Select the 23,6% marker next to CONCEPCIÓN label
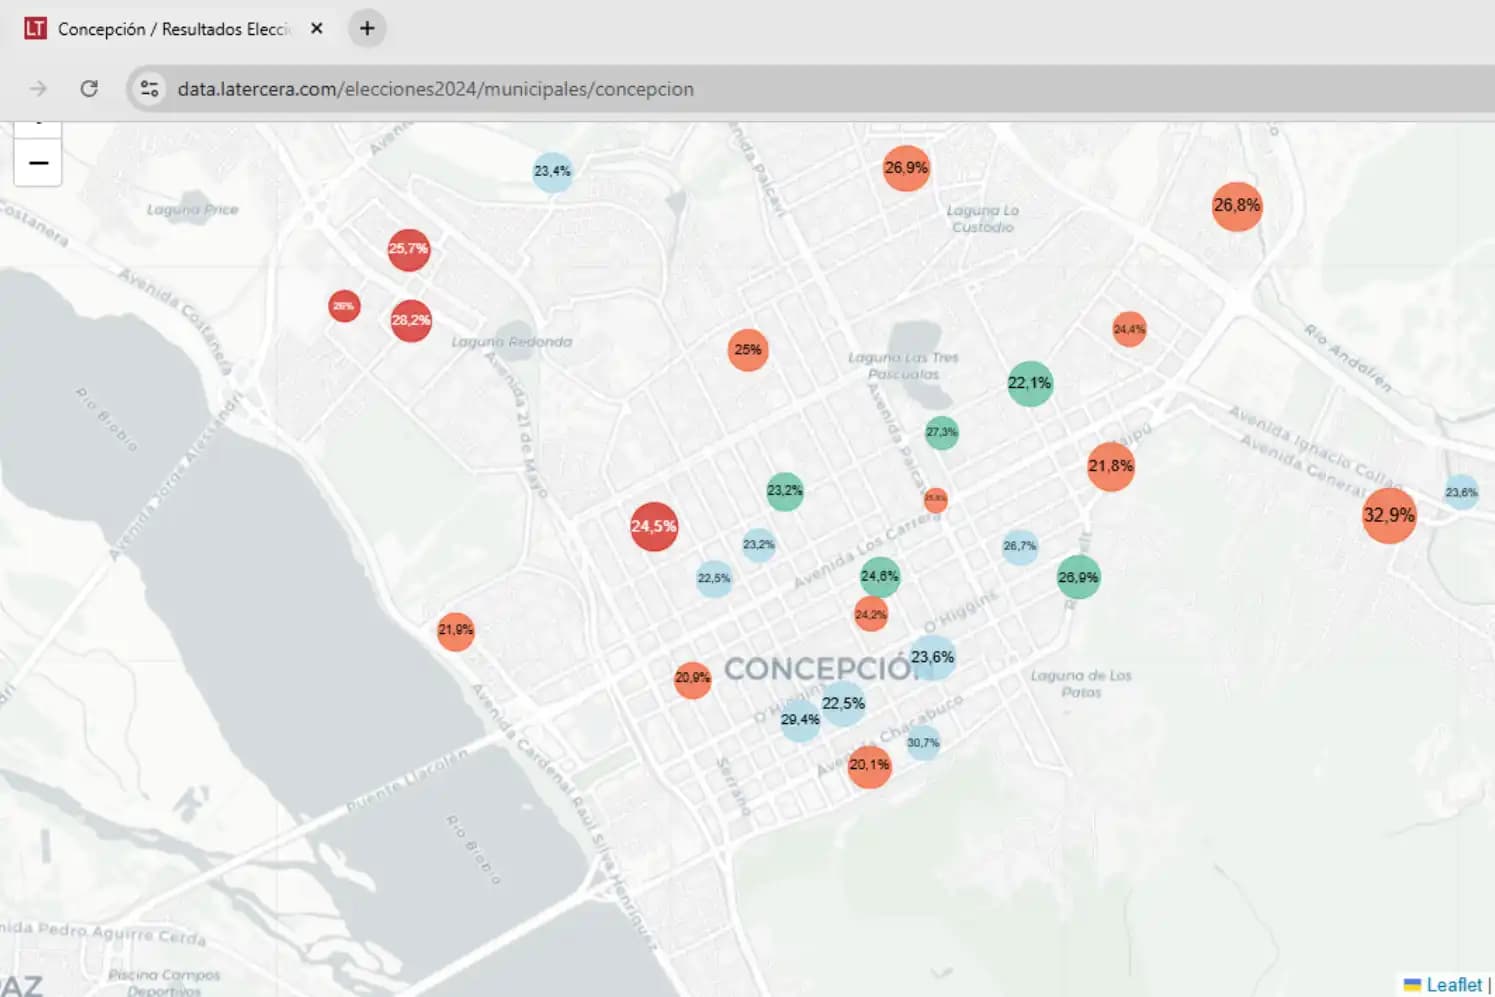The image size is (1495, 997). pyautogui.click(x=932, y=657)
